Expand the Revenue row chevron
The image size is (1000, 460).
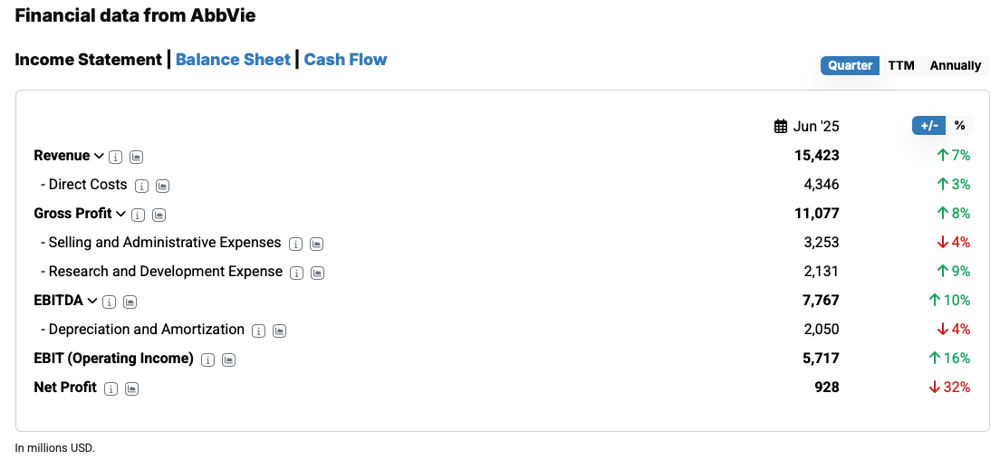[x=99, y=156]
